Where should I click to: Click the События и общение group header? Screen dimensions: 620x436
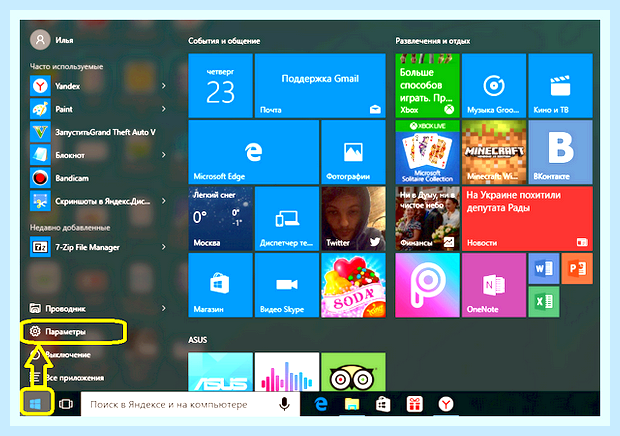(x=224, y=41)
